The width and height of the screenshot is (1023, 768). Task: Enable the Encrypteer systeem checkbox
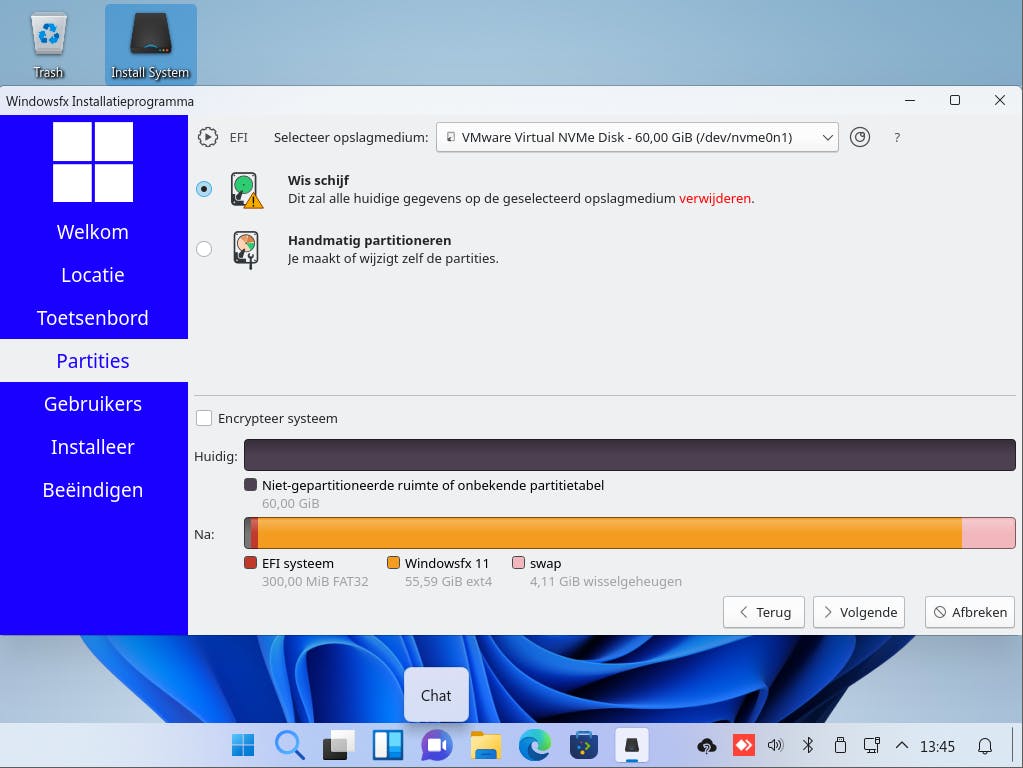click(204, 418)
